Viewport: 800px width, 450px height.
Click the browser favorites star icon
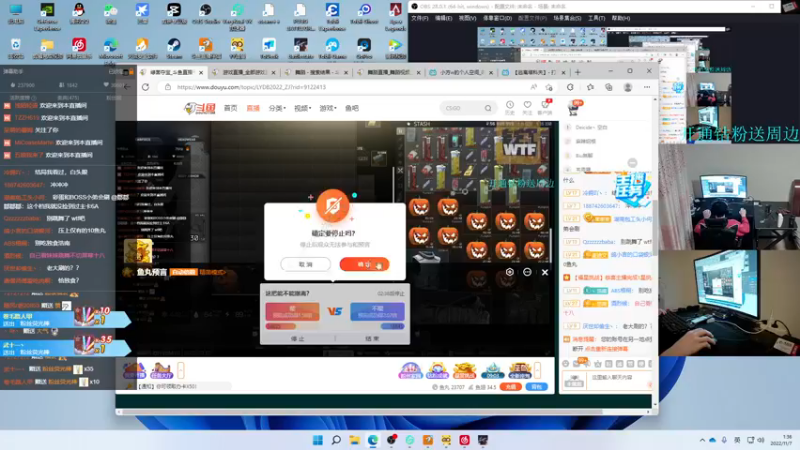pos(590,87)
